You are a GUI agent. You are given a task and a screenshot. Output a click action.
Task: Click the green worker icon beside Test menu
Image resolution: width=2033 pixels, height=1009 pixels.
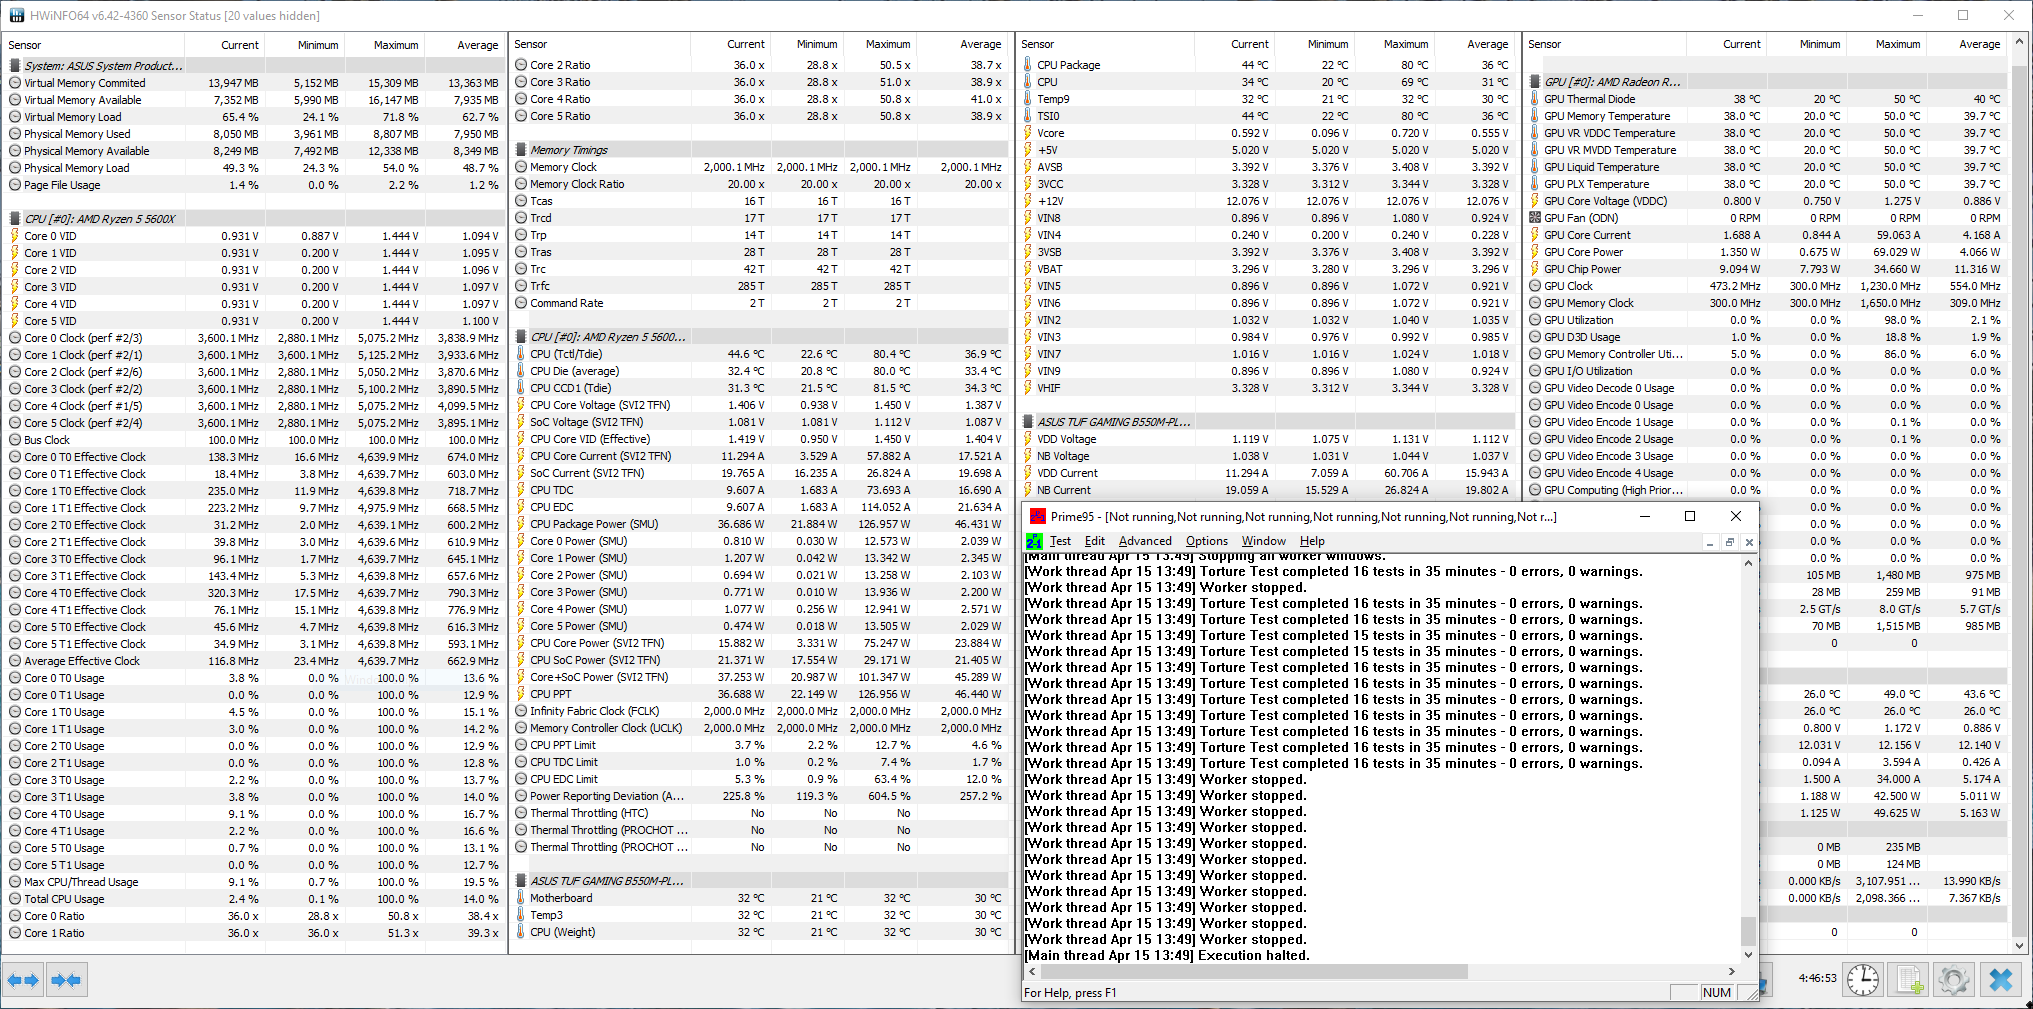(x=1035, y=541)
